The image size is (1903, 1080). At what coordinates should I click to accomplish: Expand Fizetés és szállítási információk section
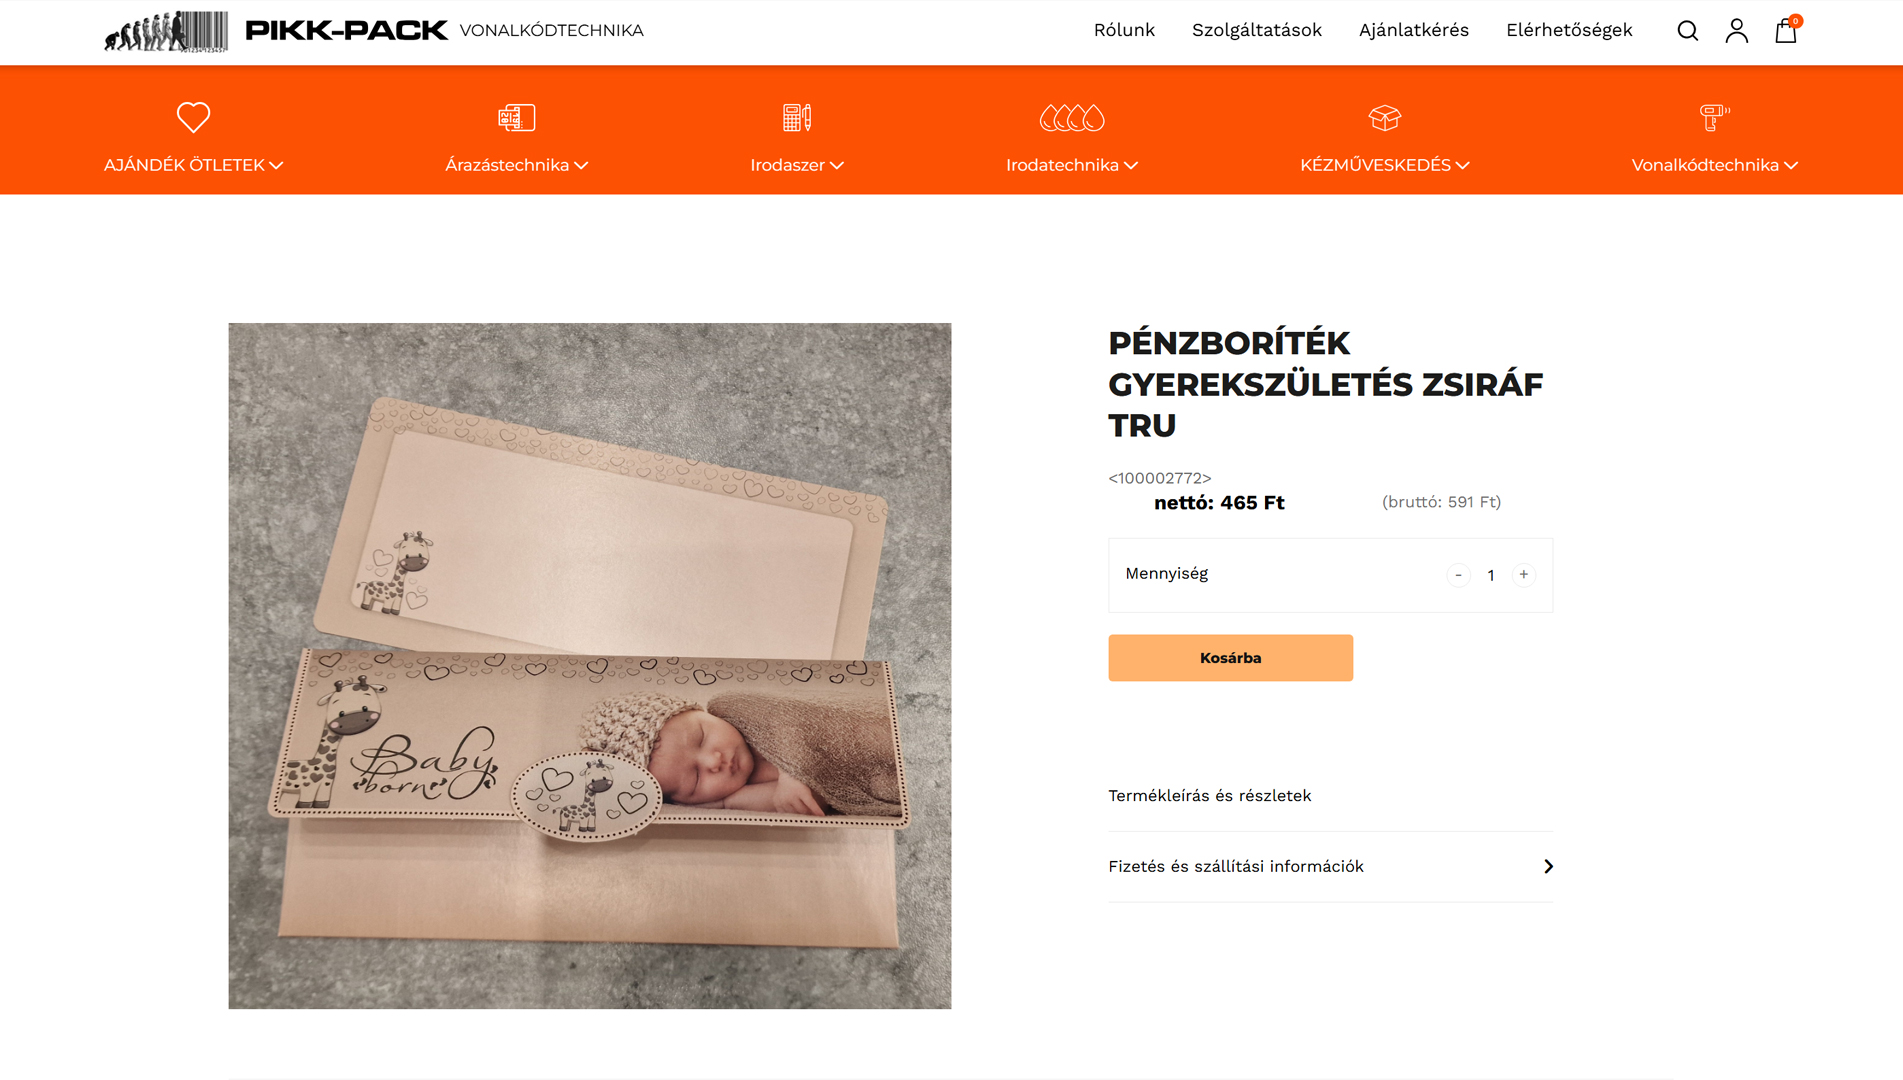pyautogui.click(x=1330, y=867)
